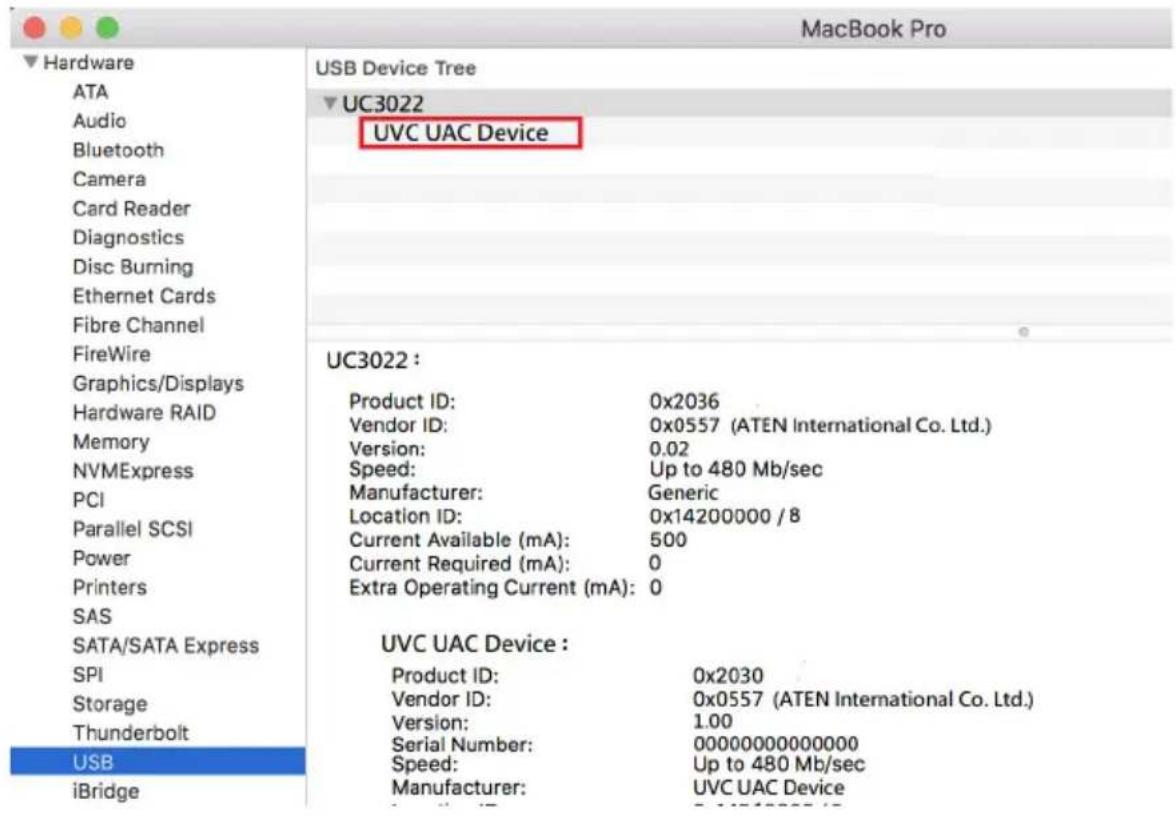The width and height of the screenshot is (1176, 817).
Task: Click the UC3022 details heading
Action: (373, 361)
